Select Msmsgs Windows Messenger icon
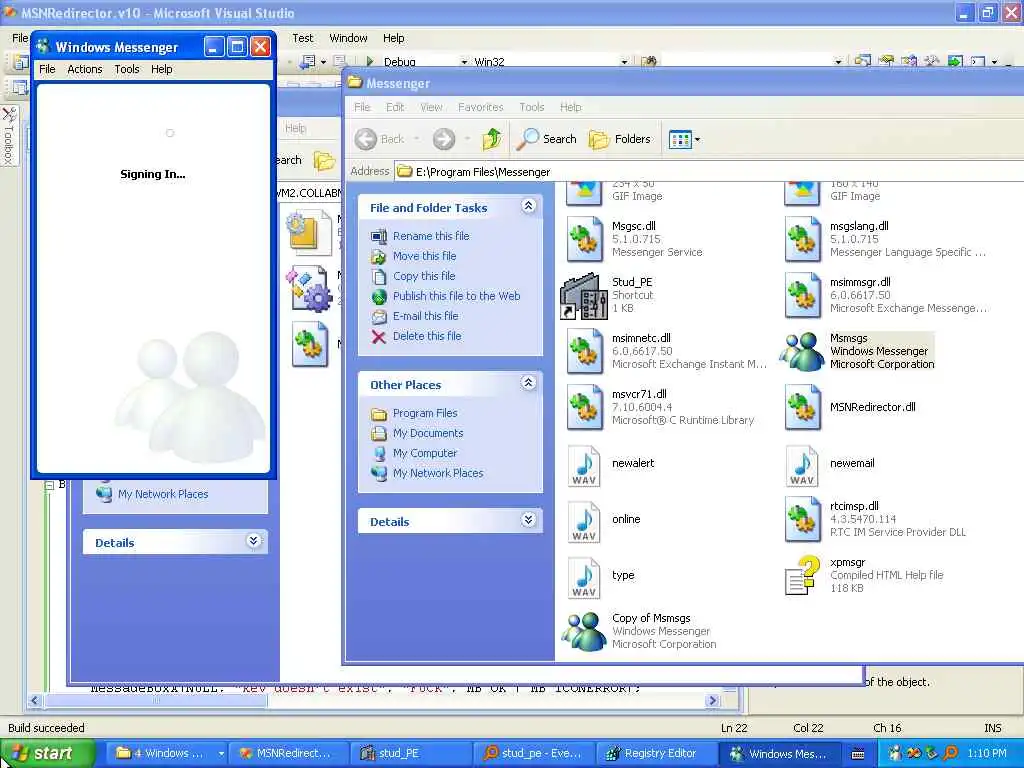1024x768 pixels. (802, 351)
